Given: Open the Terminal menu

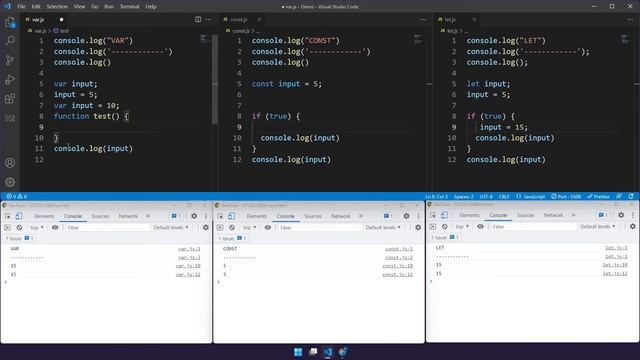Looking at the screenshot, I should point(129,7).
